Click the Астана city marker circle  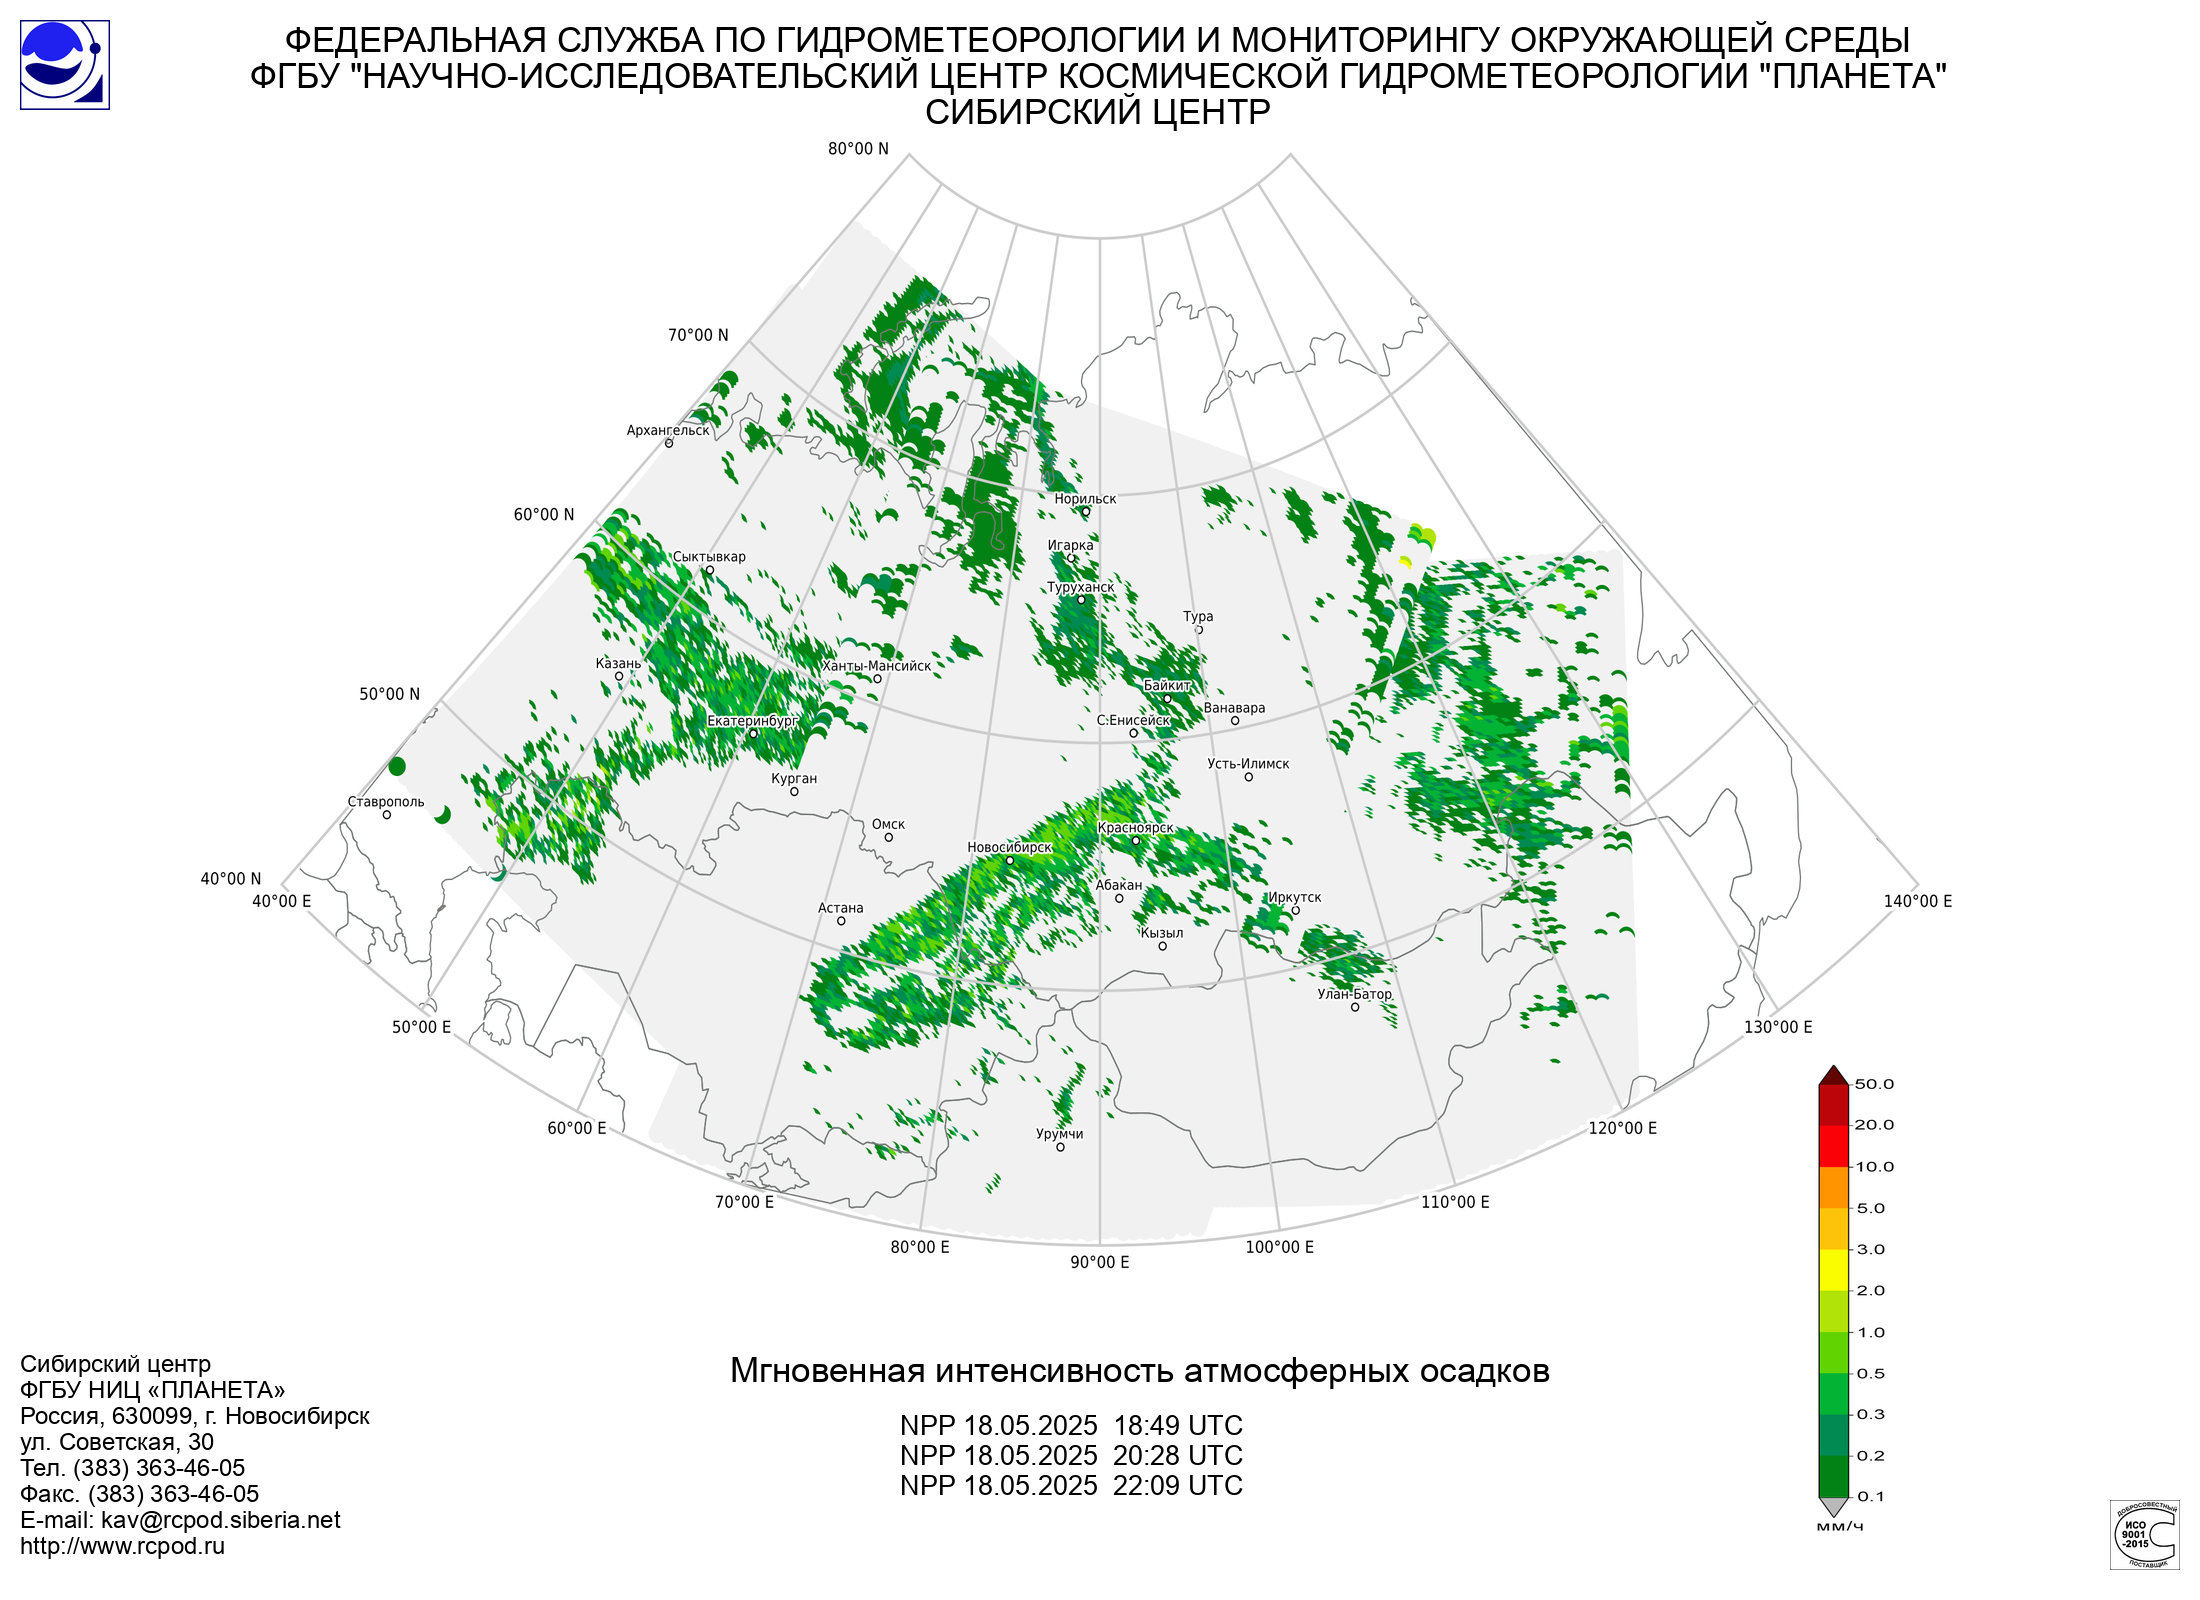(841, 921)
